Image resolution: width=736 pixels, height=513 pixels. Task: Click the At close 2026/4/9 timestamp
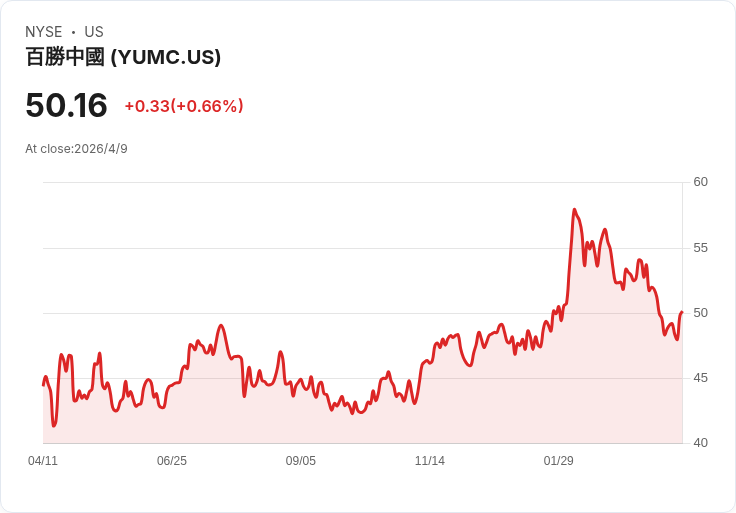tap(77, 149)
